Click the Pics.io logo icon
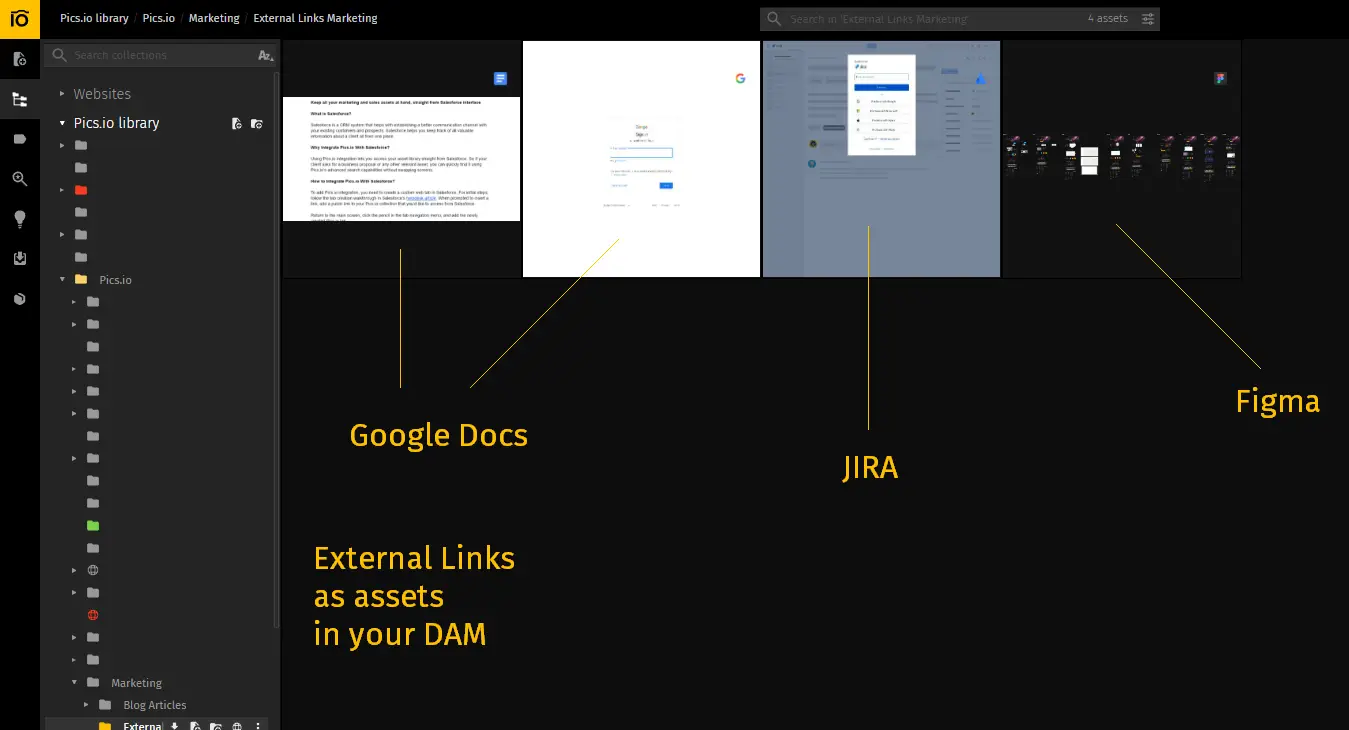 tap(19, 18)
